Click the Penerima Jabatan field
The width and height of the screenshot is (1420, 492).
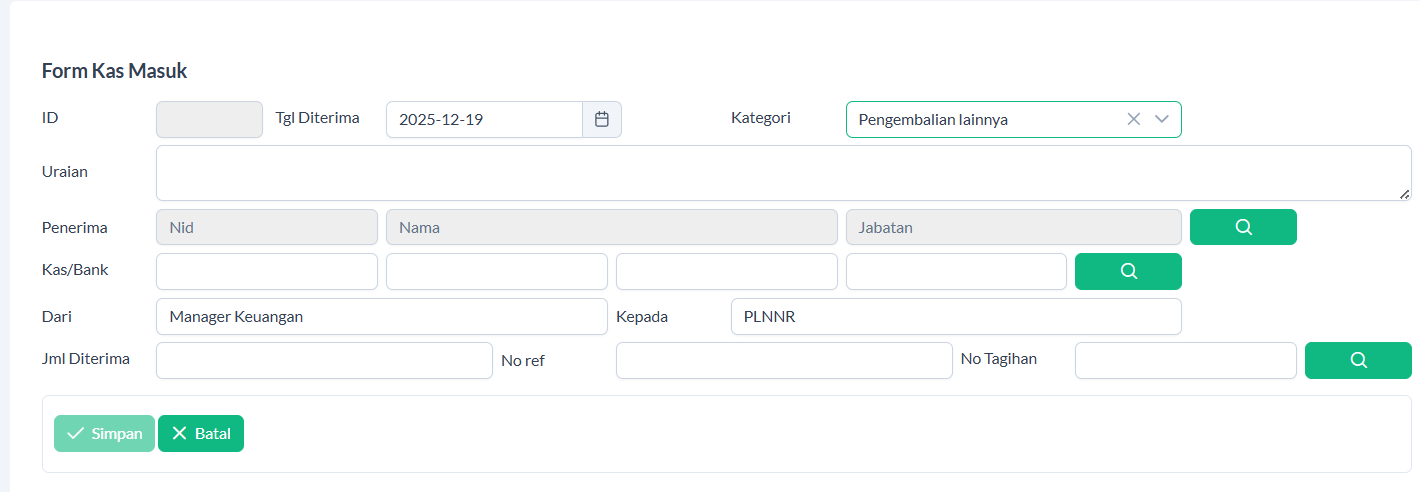(1013, 227)
